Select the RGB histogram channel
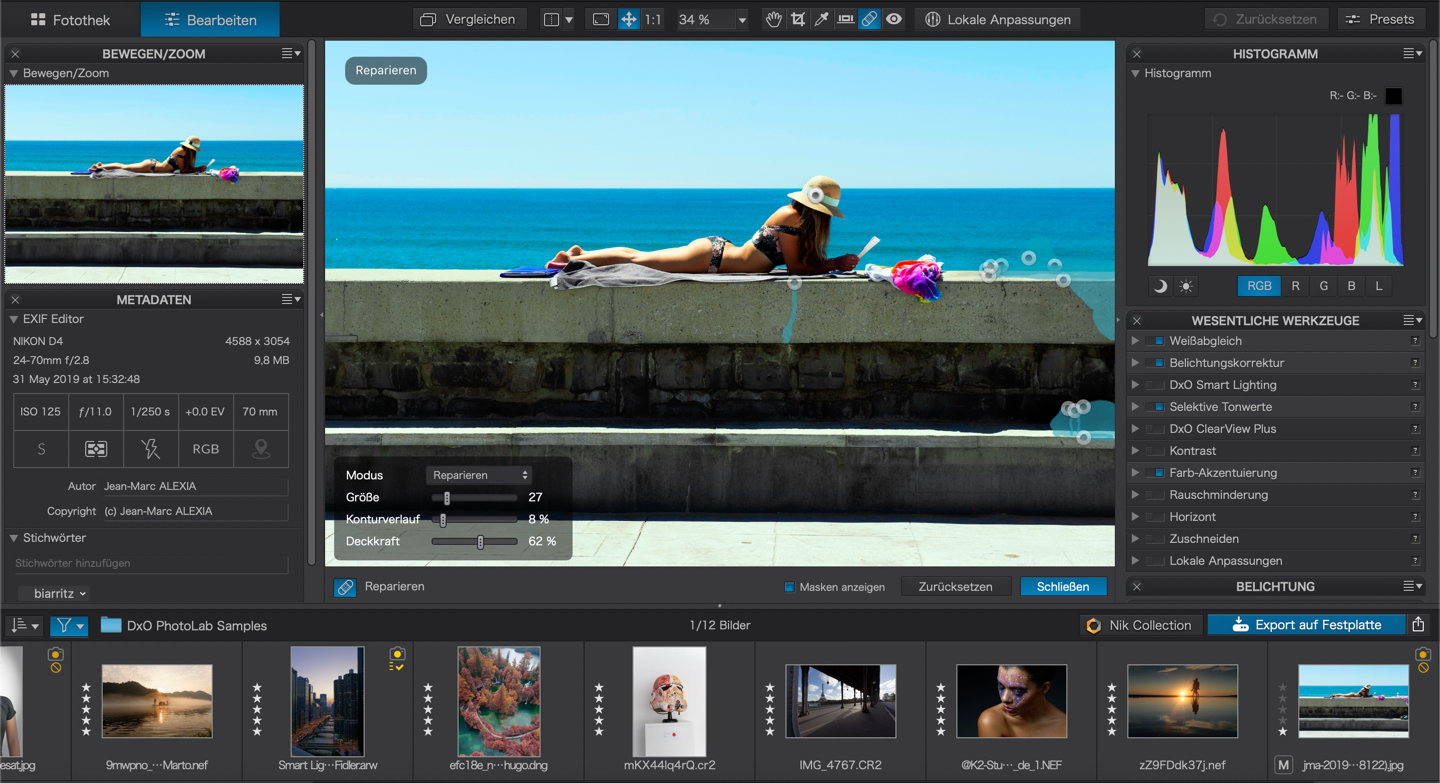Screen dimensions: 1440x783 [x=1259, y=286]
